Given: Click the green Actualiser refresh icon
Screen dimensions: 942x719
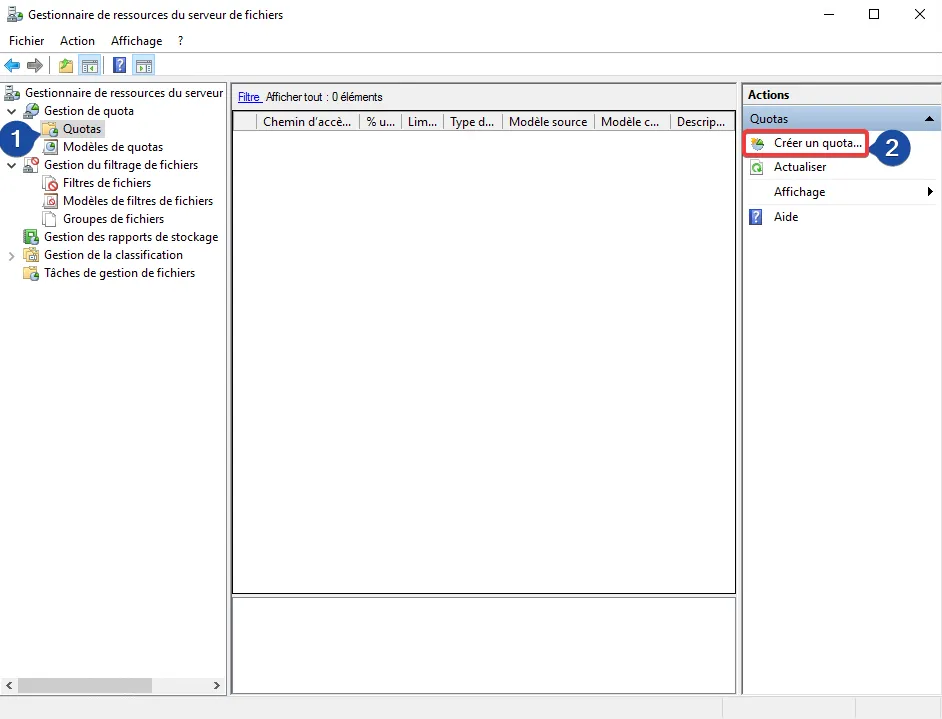Looking at the screenshot, I should click(758, 168).
